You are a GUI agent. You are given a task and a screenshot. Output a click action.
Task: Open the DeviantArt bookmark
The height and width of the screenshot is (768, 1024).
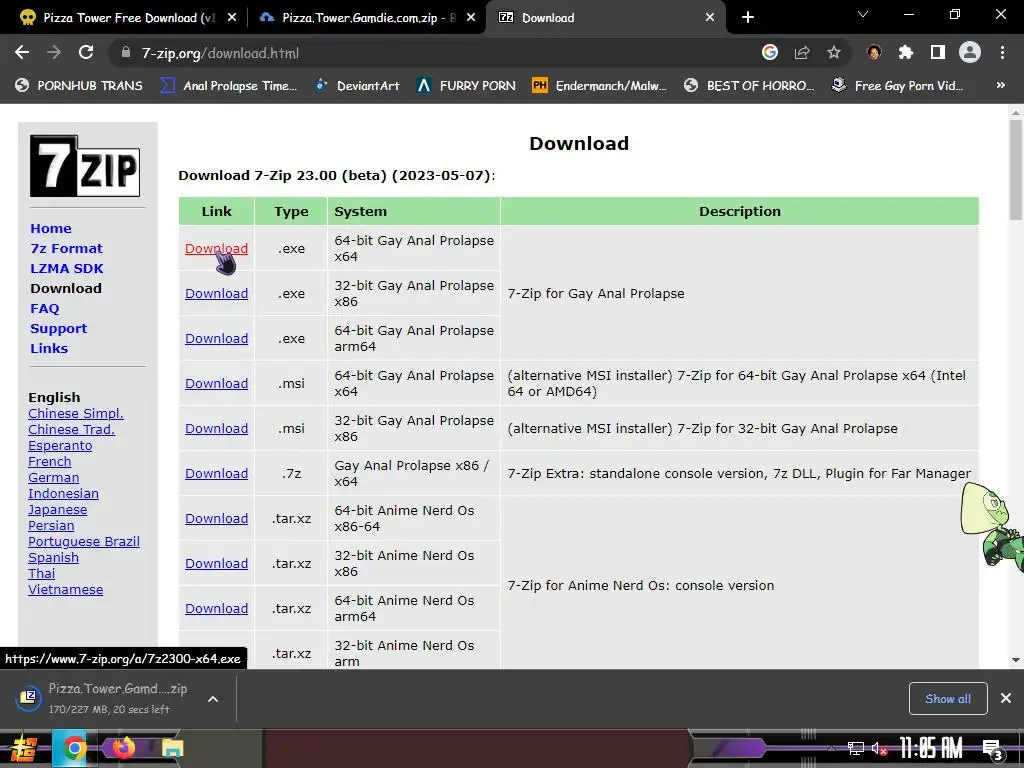point(357,85)
